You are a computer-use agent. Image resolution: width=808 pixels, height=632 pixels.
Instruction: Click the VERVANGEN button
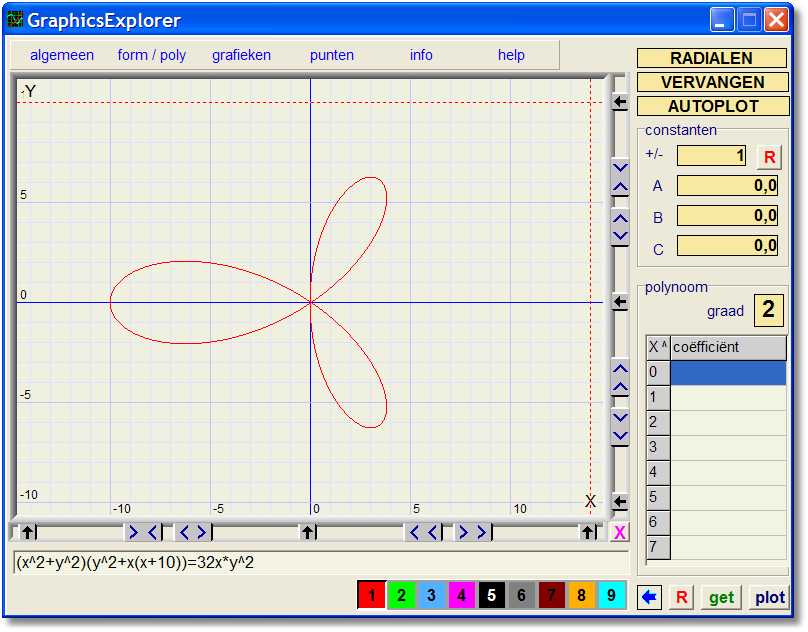[713, 82]
